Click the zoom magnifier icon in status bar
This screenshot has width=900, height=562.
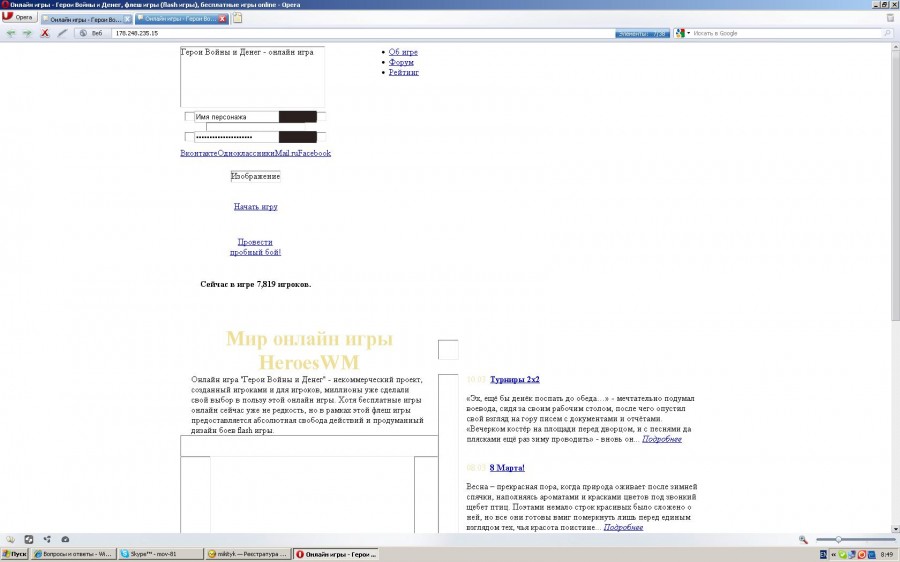(803, 540)
